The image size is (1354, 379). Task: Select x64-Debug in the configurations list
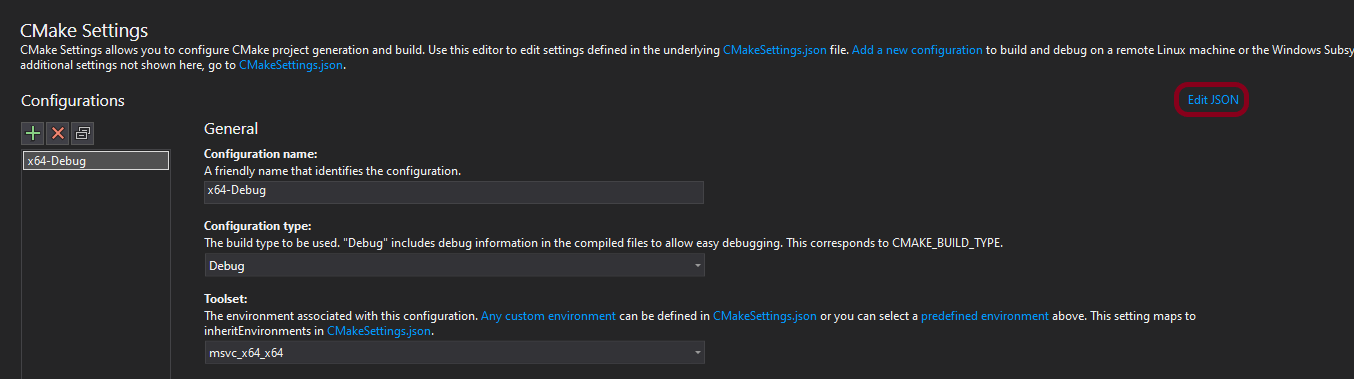96,161
